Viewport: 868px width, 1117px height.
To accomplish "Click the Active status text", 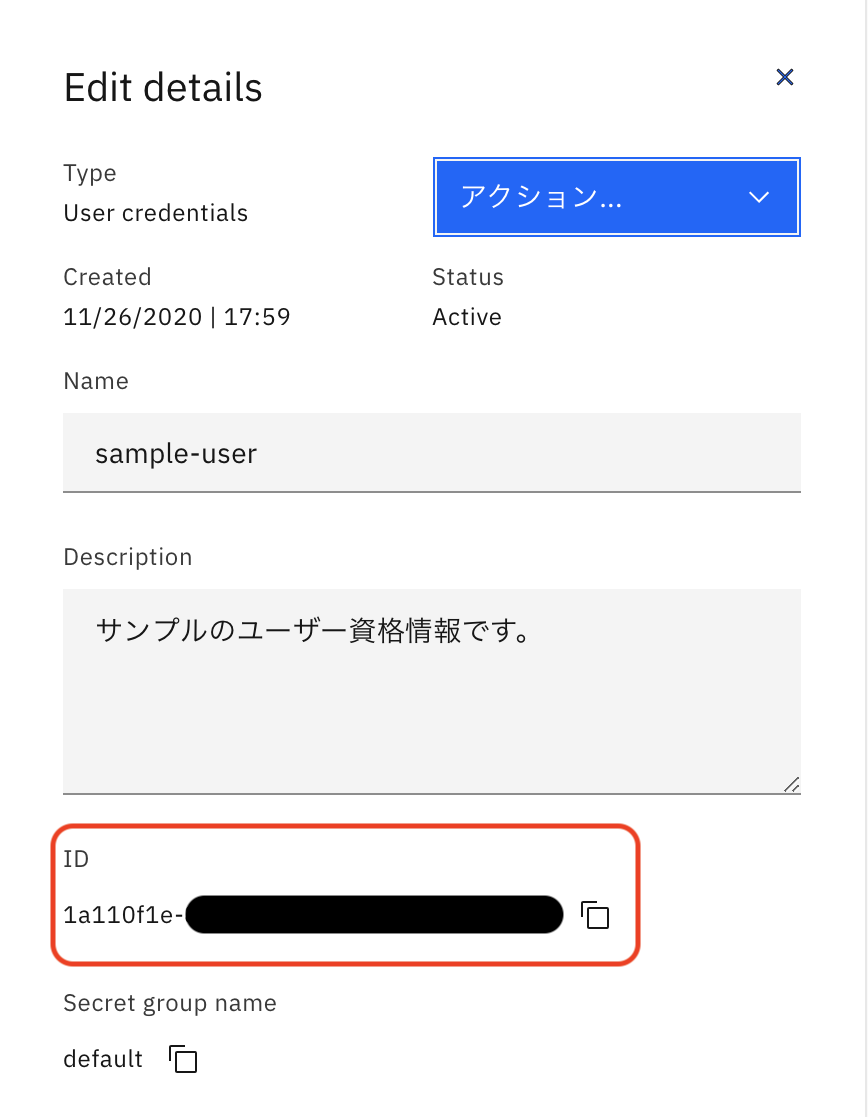I will tap(466, 317).
